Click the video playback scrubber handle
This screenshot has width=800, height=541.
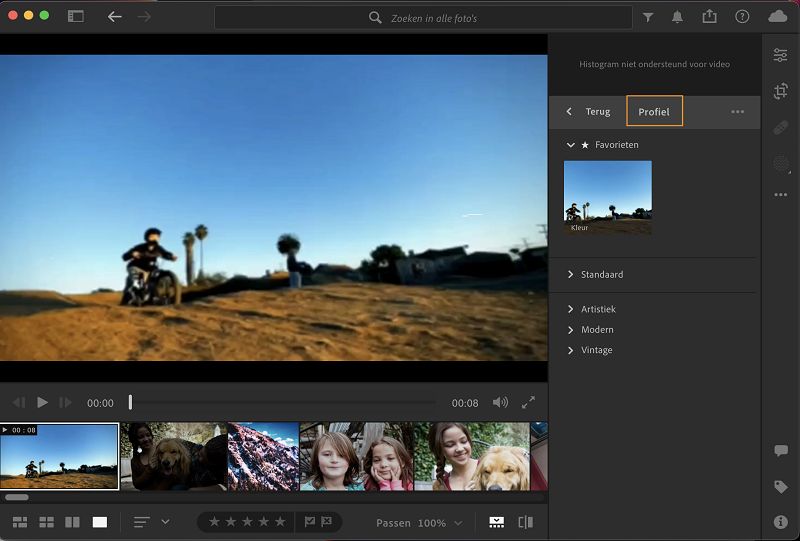coord(131,402)
